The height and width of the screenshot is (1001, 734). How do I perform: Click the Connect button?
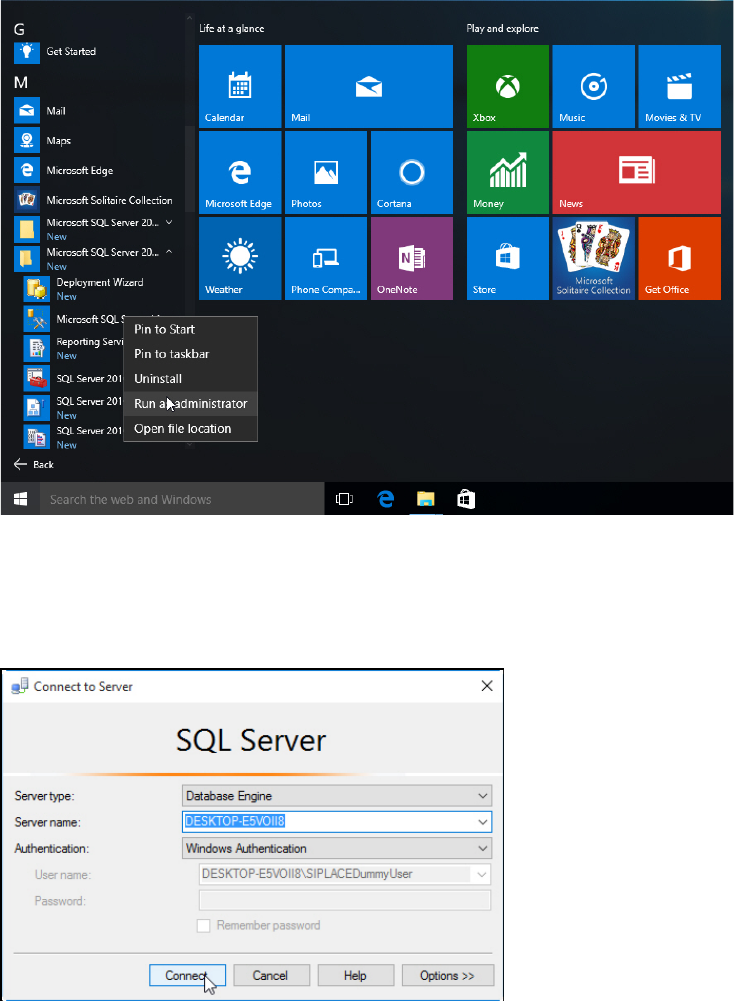[x=187, y=976]
